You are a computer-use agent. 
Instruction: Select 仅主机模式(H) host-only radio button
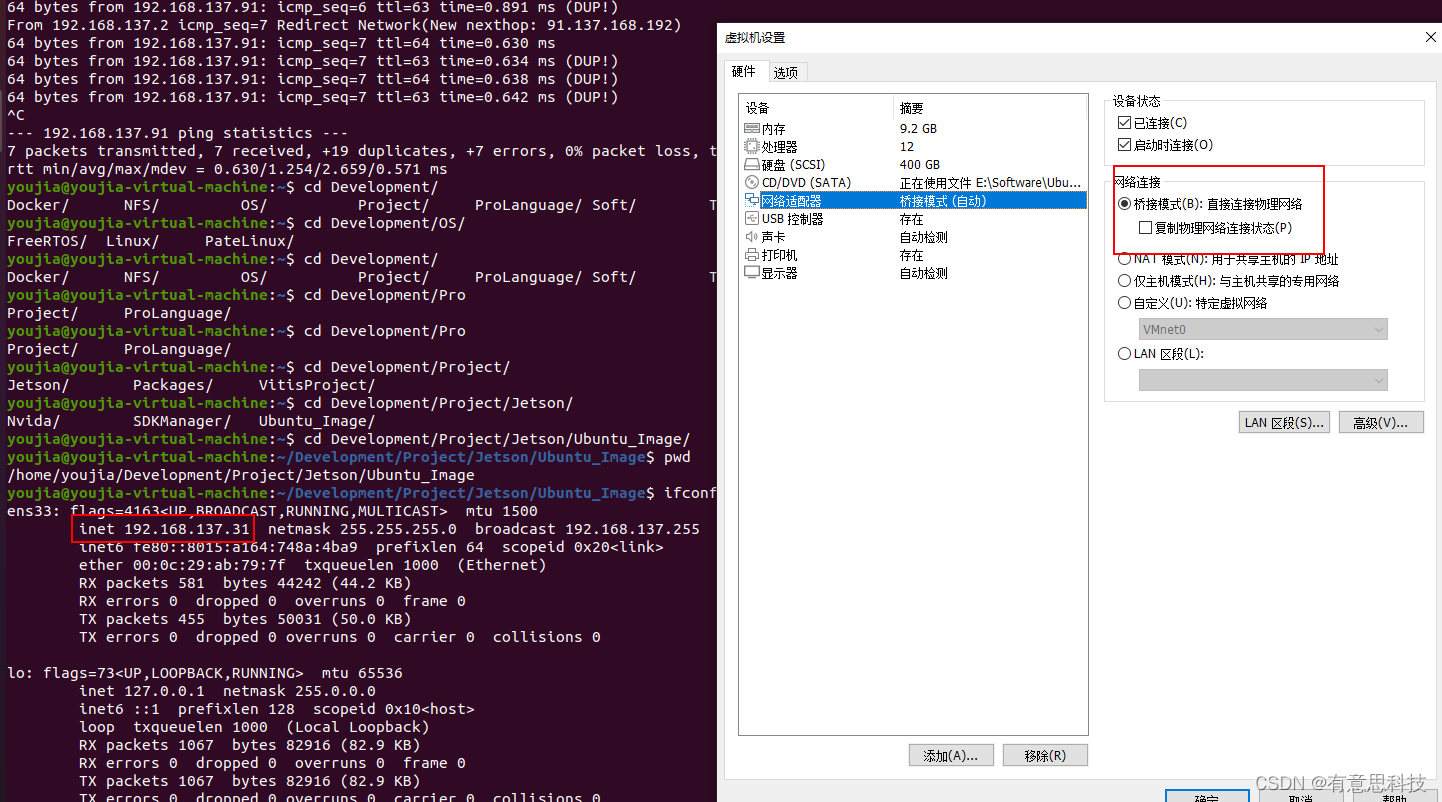[x=1125, y=281]
